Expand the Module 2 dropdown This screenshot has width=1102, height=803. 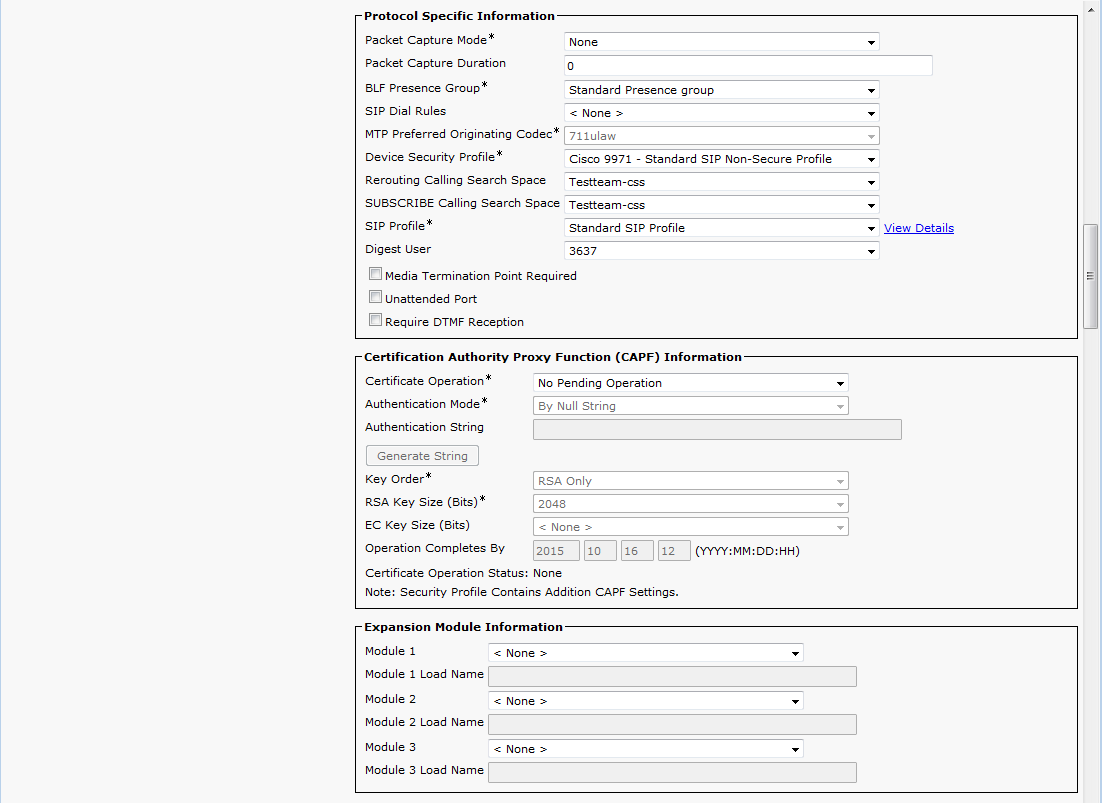[x=645, y=701]
